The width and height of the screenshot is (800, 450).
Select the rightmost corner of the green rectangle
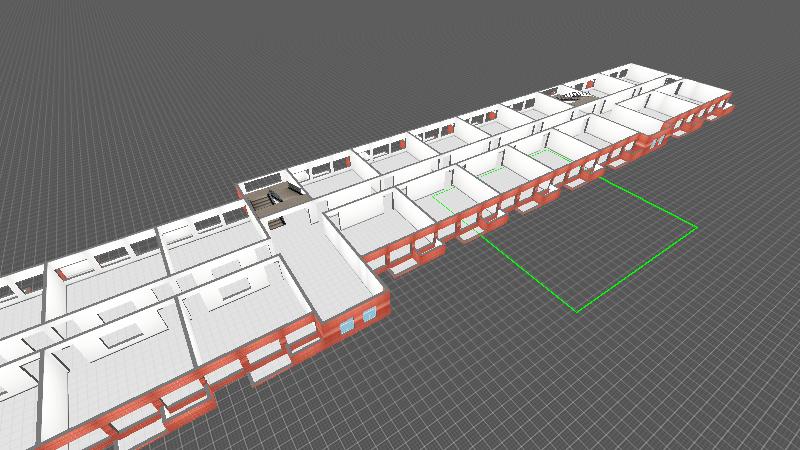point(695,228)
